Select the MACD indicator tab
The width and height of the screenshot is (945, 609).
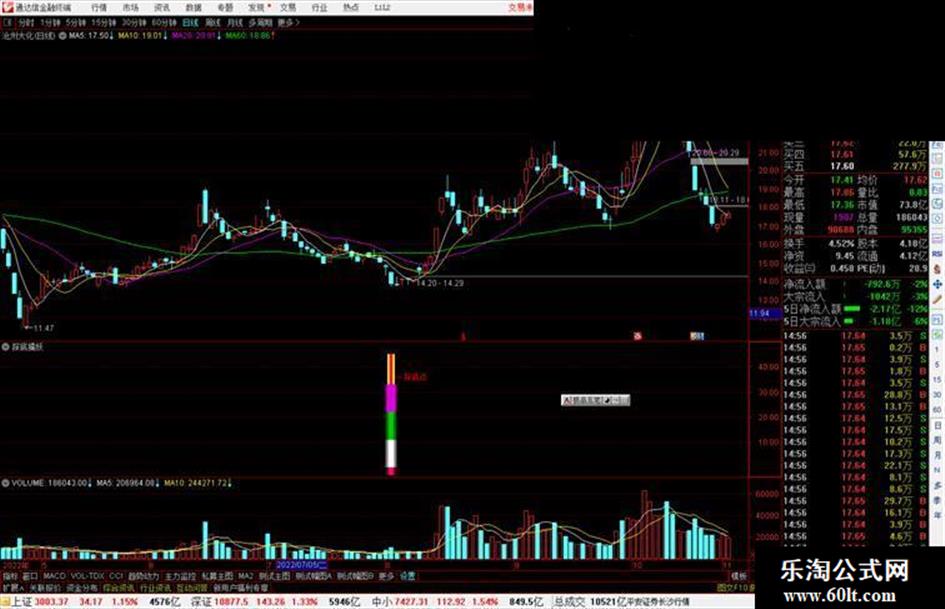(54, 576)
